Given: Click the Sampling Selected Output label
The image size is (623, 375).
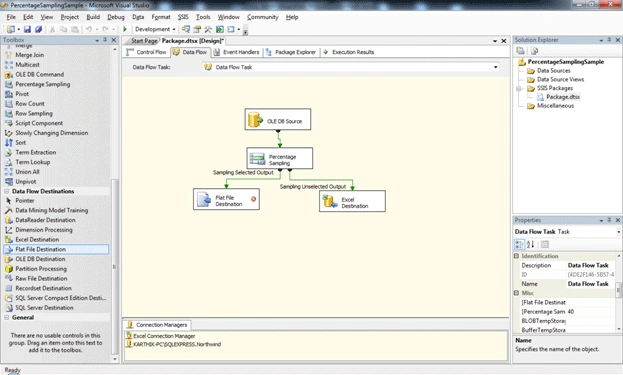Looking at the screenshot, I should click(x=243, y=172).
